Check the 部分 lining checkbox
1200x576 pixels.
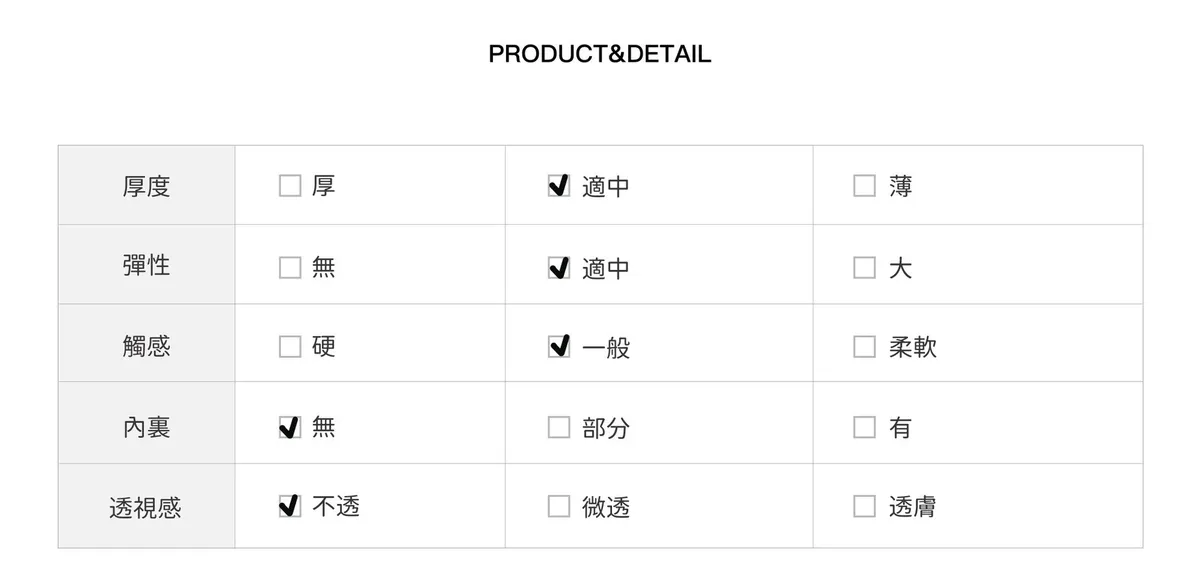(x=559, y=427)
